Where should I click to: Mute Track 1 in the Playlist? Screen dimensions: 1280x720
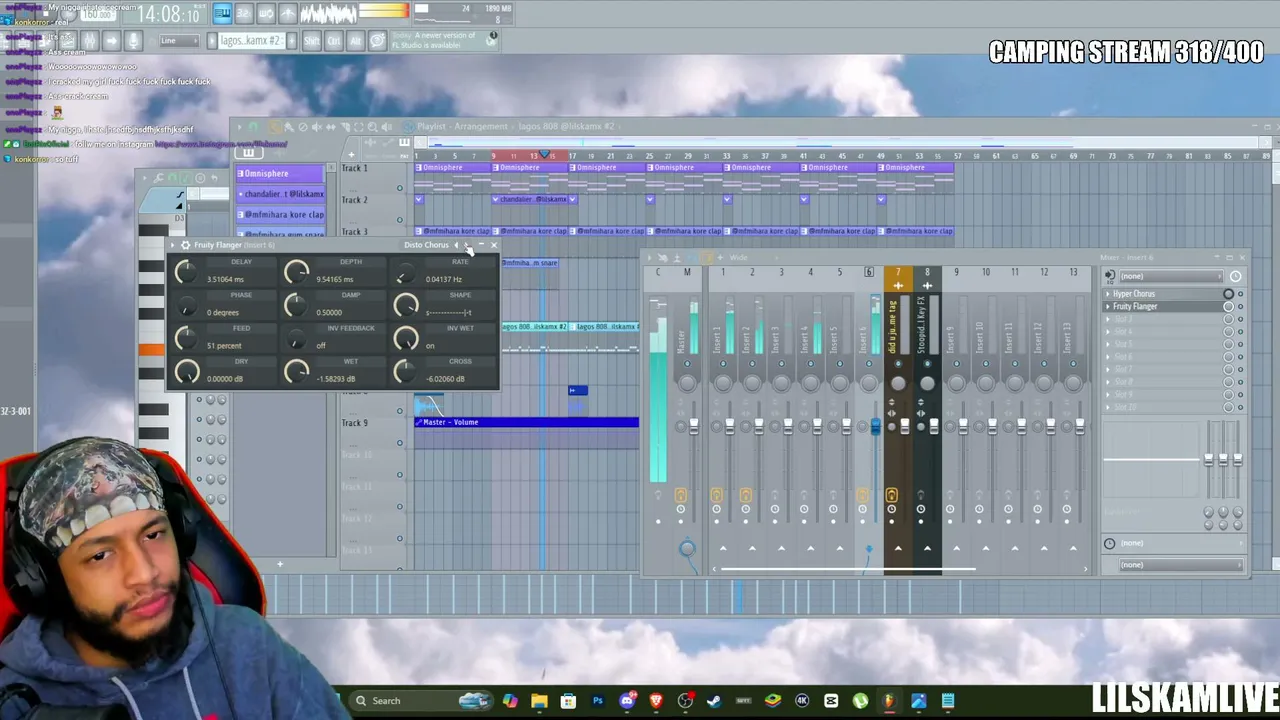pos(399,188)
